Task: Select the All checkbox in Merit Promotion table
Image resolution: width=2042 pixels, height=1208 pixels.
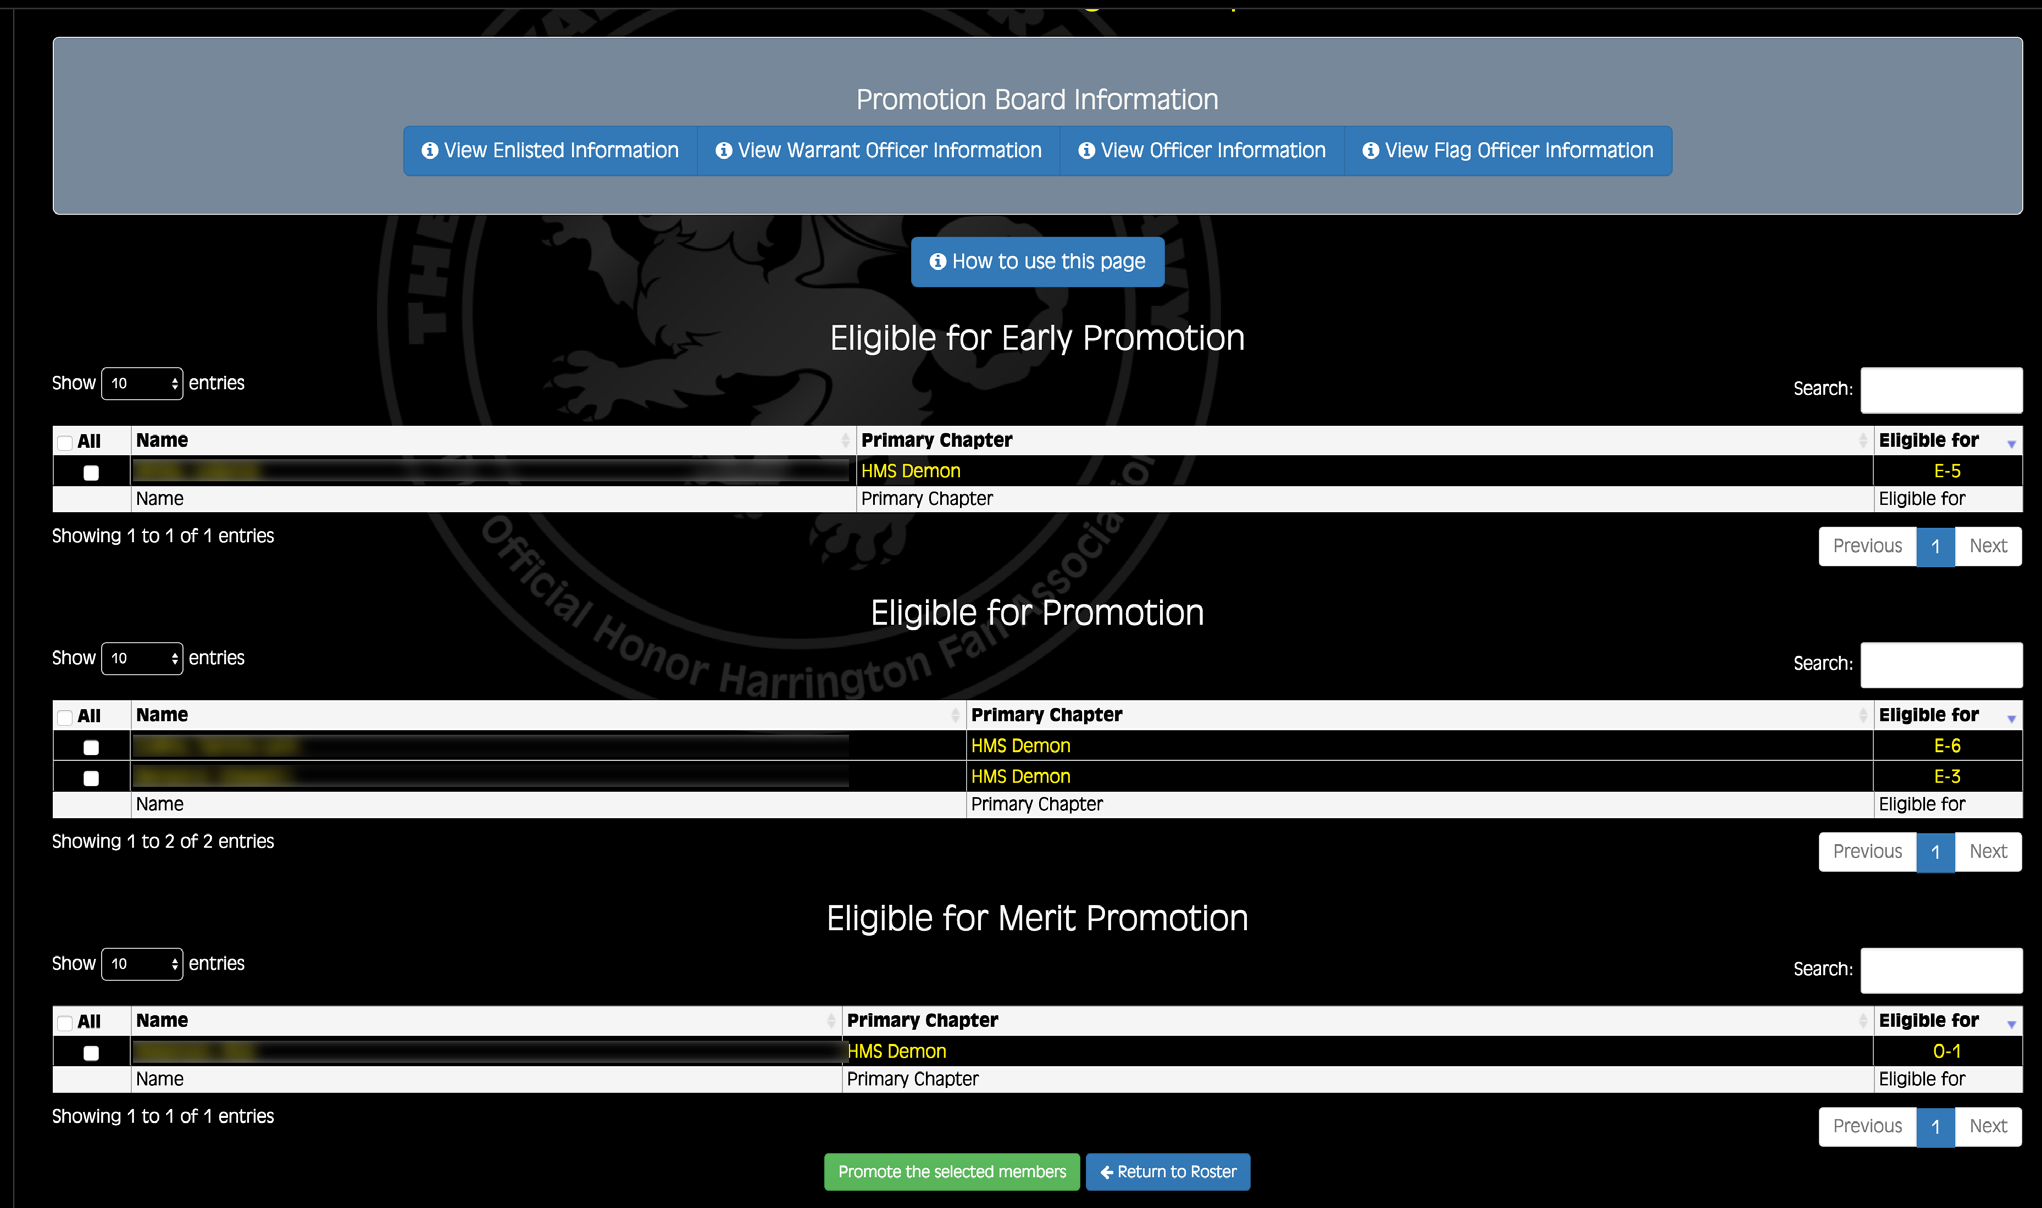Action: [x=65, y=1022]
